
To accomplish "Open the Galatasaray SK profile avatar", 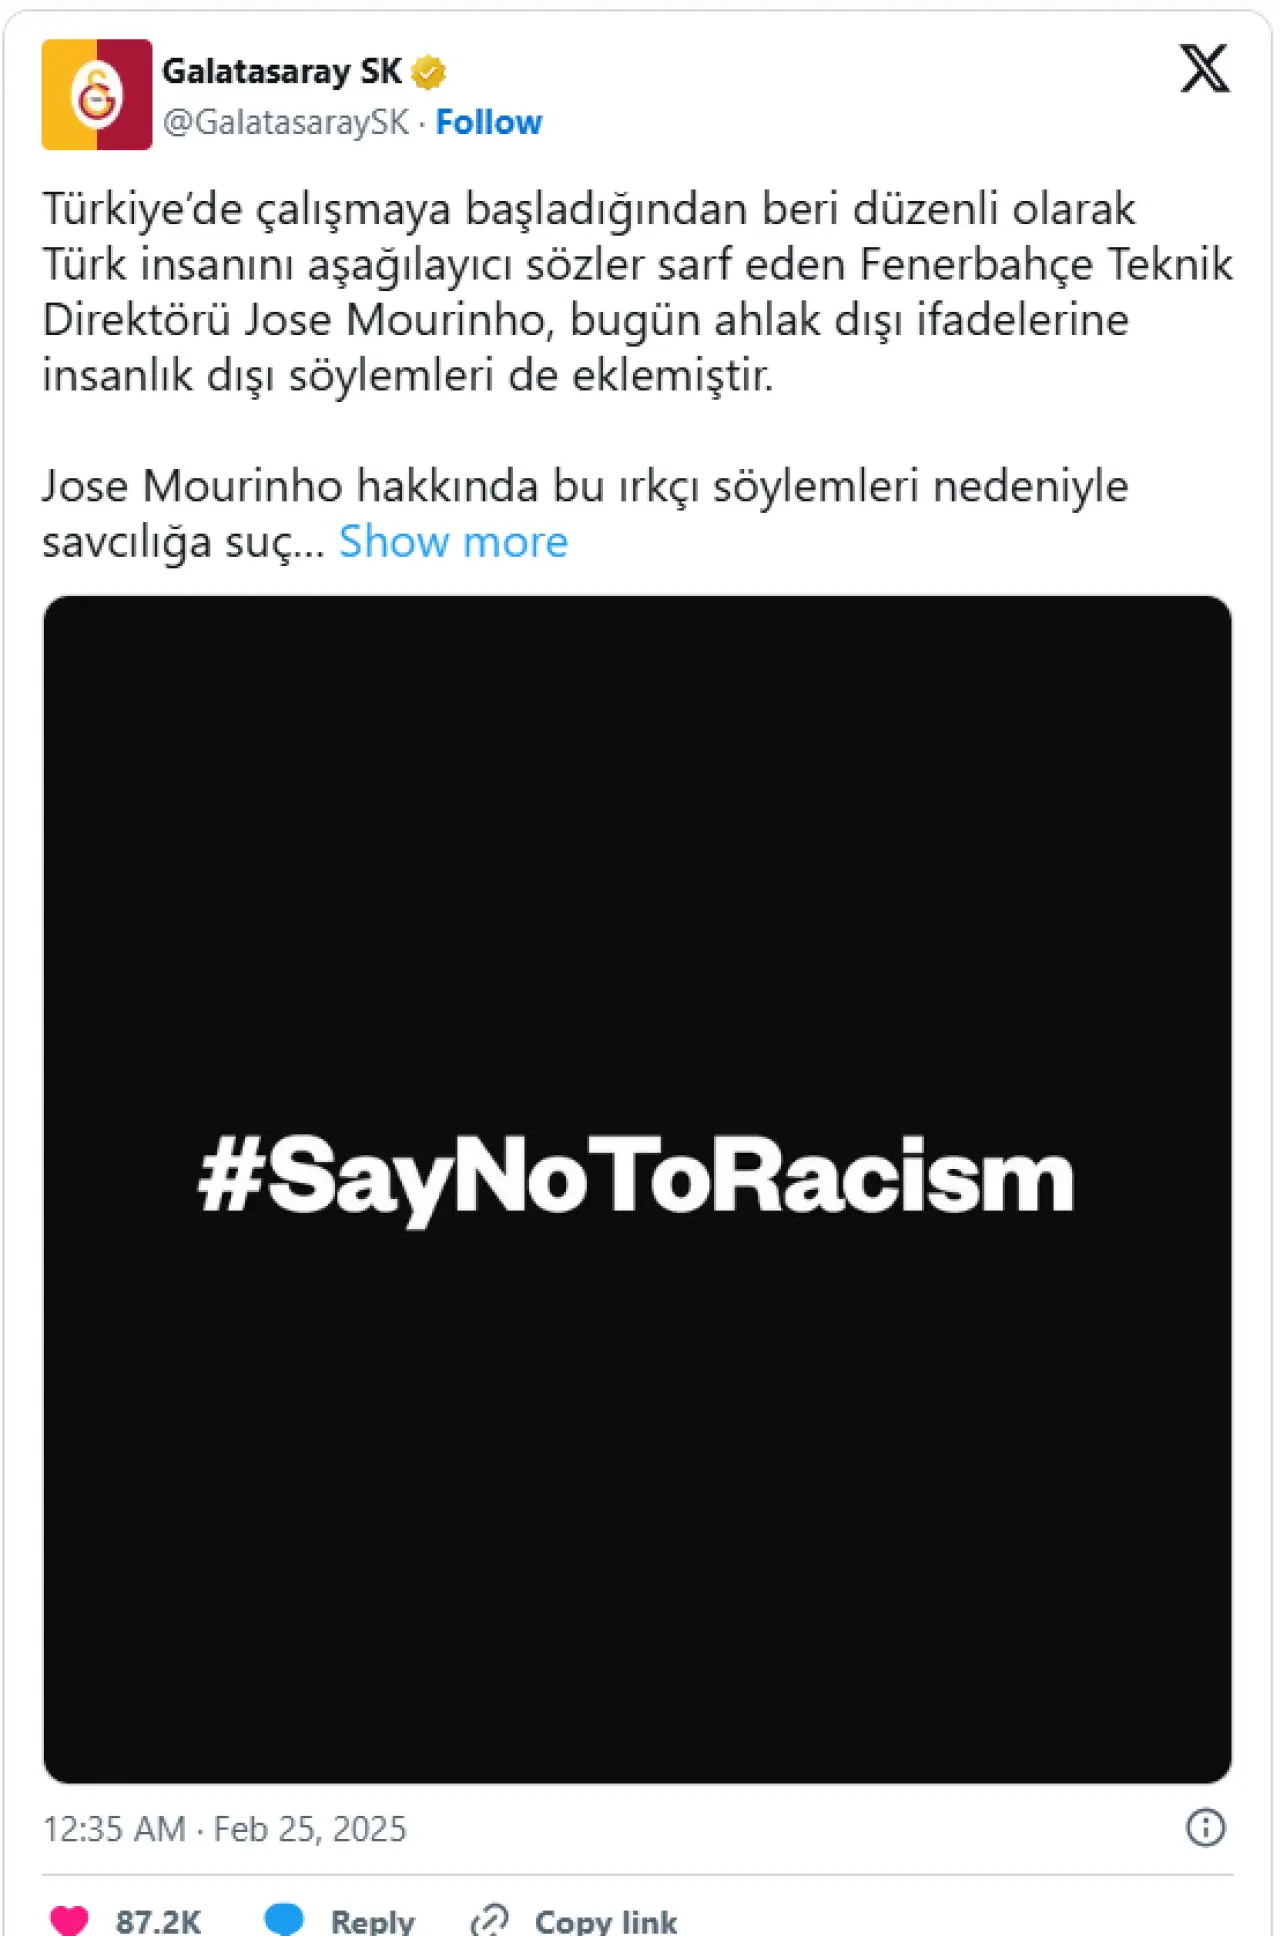I will click(x=97, y=95).
